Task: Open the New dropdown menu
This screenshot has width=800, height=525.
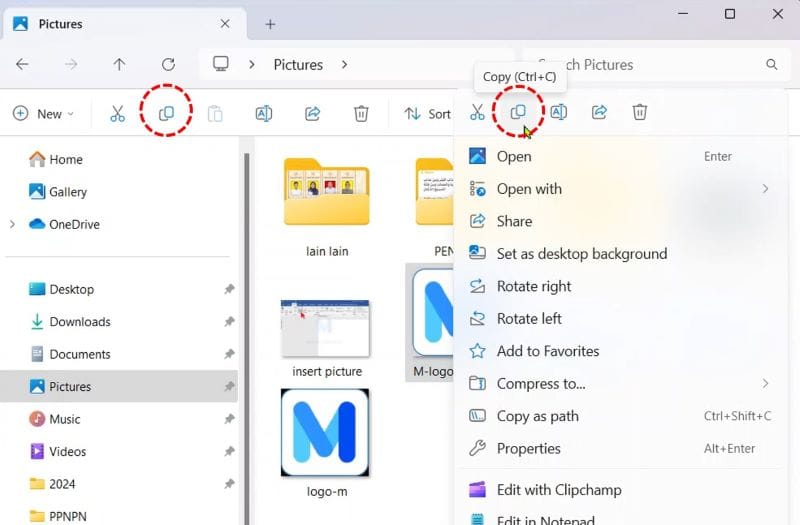Action: point(43,114)
